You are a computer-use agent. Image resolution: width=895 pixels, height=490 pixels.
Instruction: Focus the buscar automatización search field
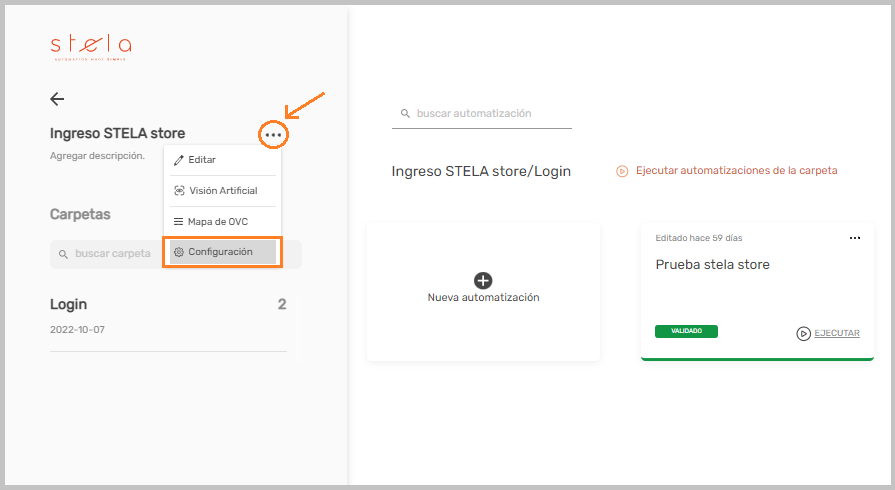pyautogui.click(x=482, y=114)
